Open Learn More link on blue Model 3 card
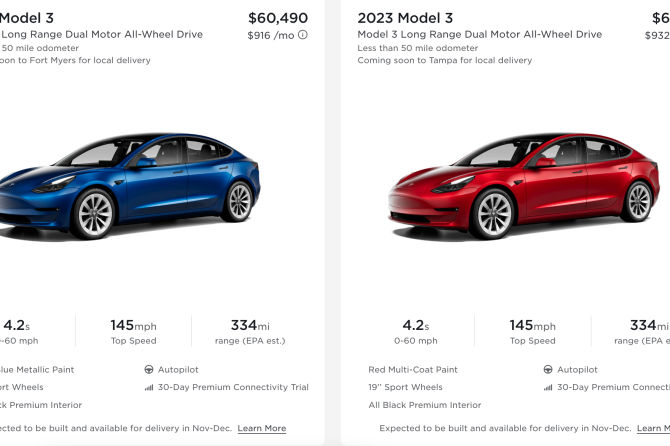 pos(261,428)
